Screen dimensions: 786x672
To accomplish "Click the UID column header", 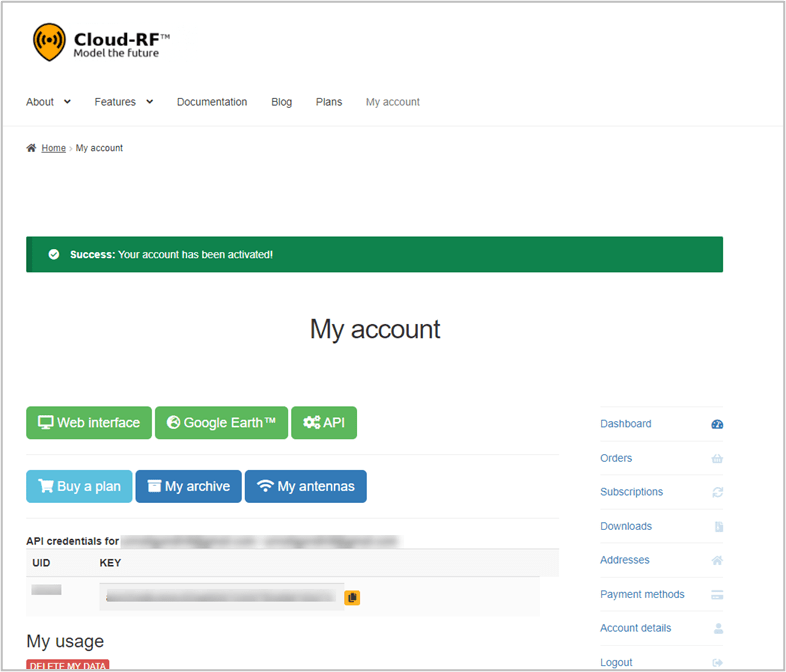I will tap(41, 563).
